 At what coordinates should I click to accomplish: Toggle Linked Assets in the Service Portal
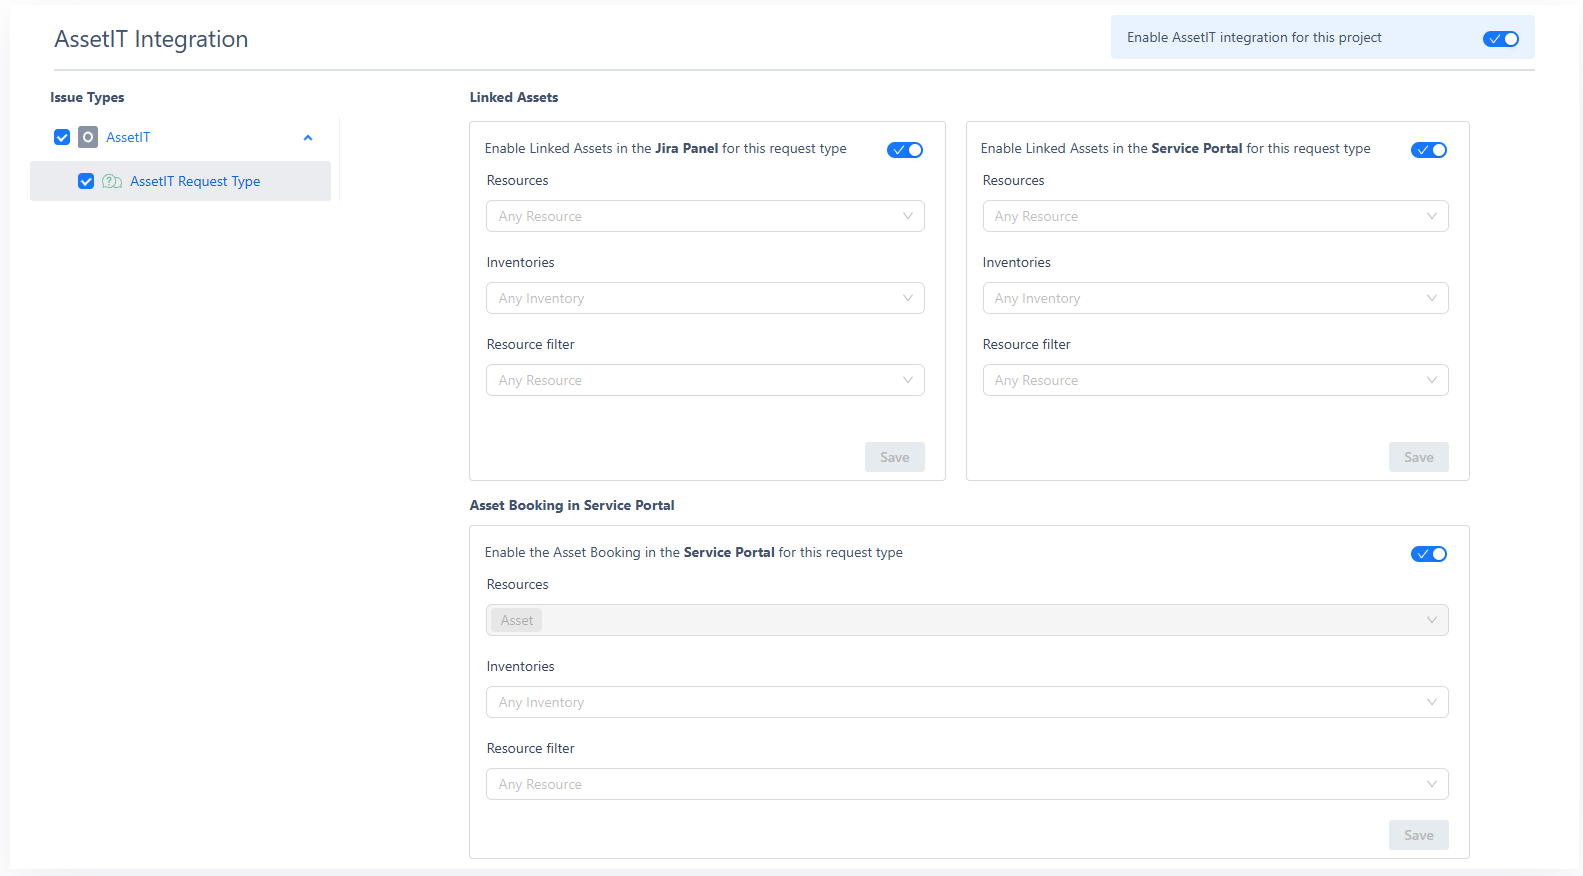[1428, 150]
